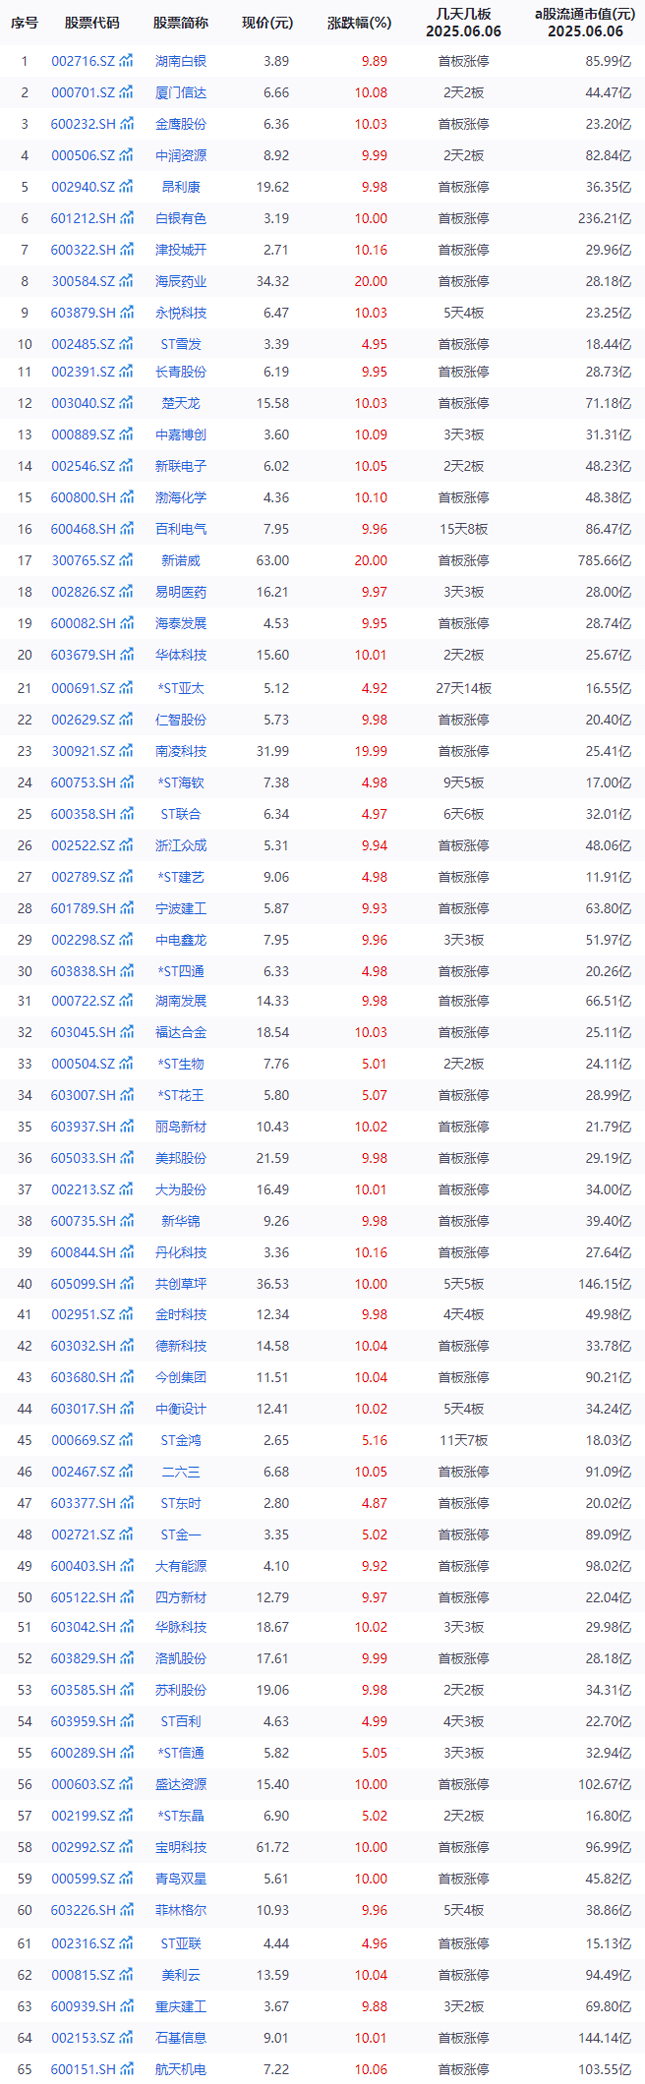
Task: Select stock name 百利电气
Action: (x=181, y=529)
